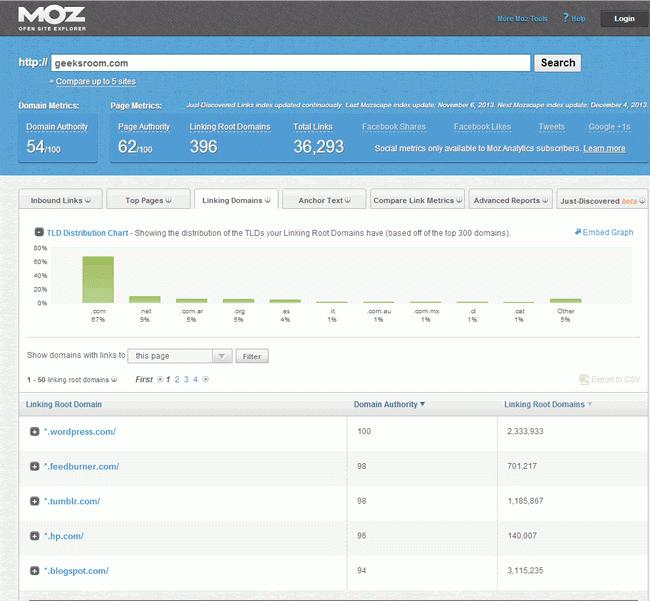This screenshot has width=650, height=601.
Task: Click the Help link text
Action: pos(578,19)
